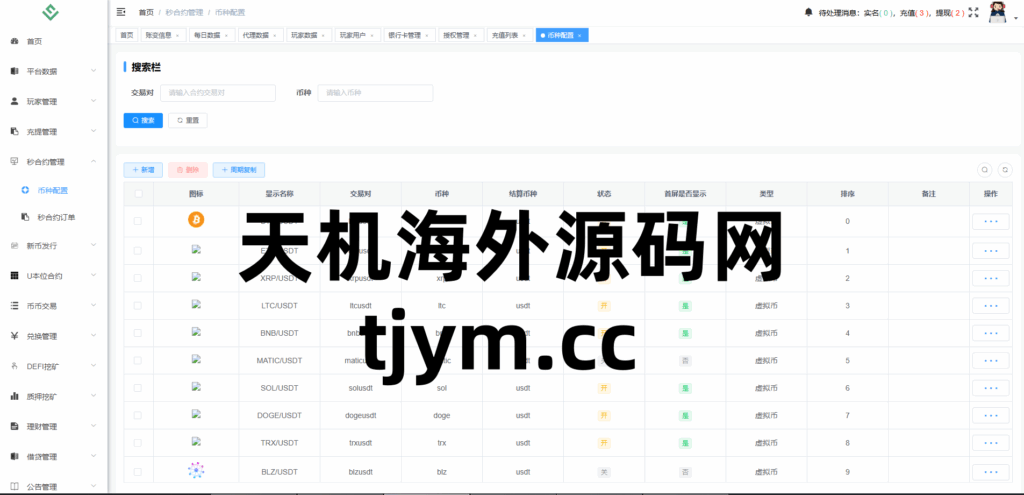Click the notification bell icon
1024x495 pixels.
click(x=808, y=12)
